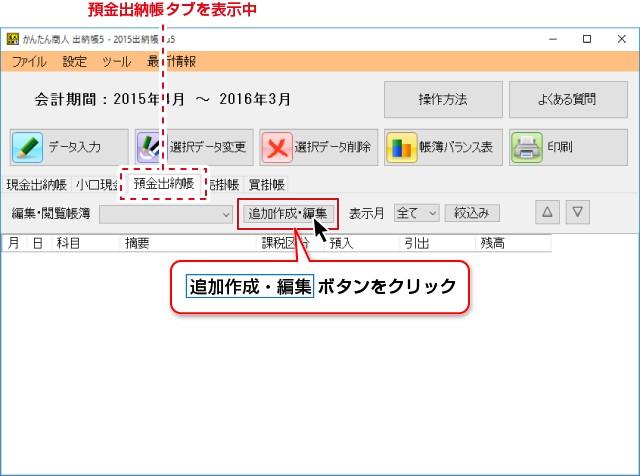Open the 表示月 全て dropdown
The height and width of the screenshot is (476, 640).
416,212
